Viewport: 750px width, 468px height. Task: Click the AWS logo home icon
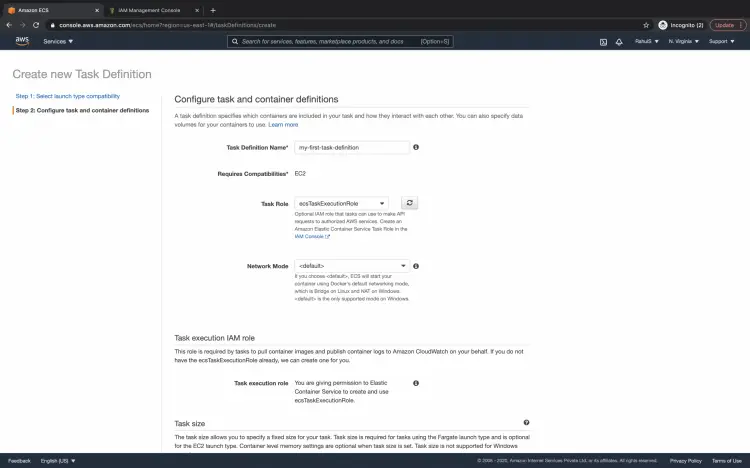(22, 41)
